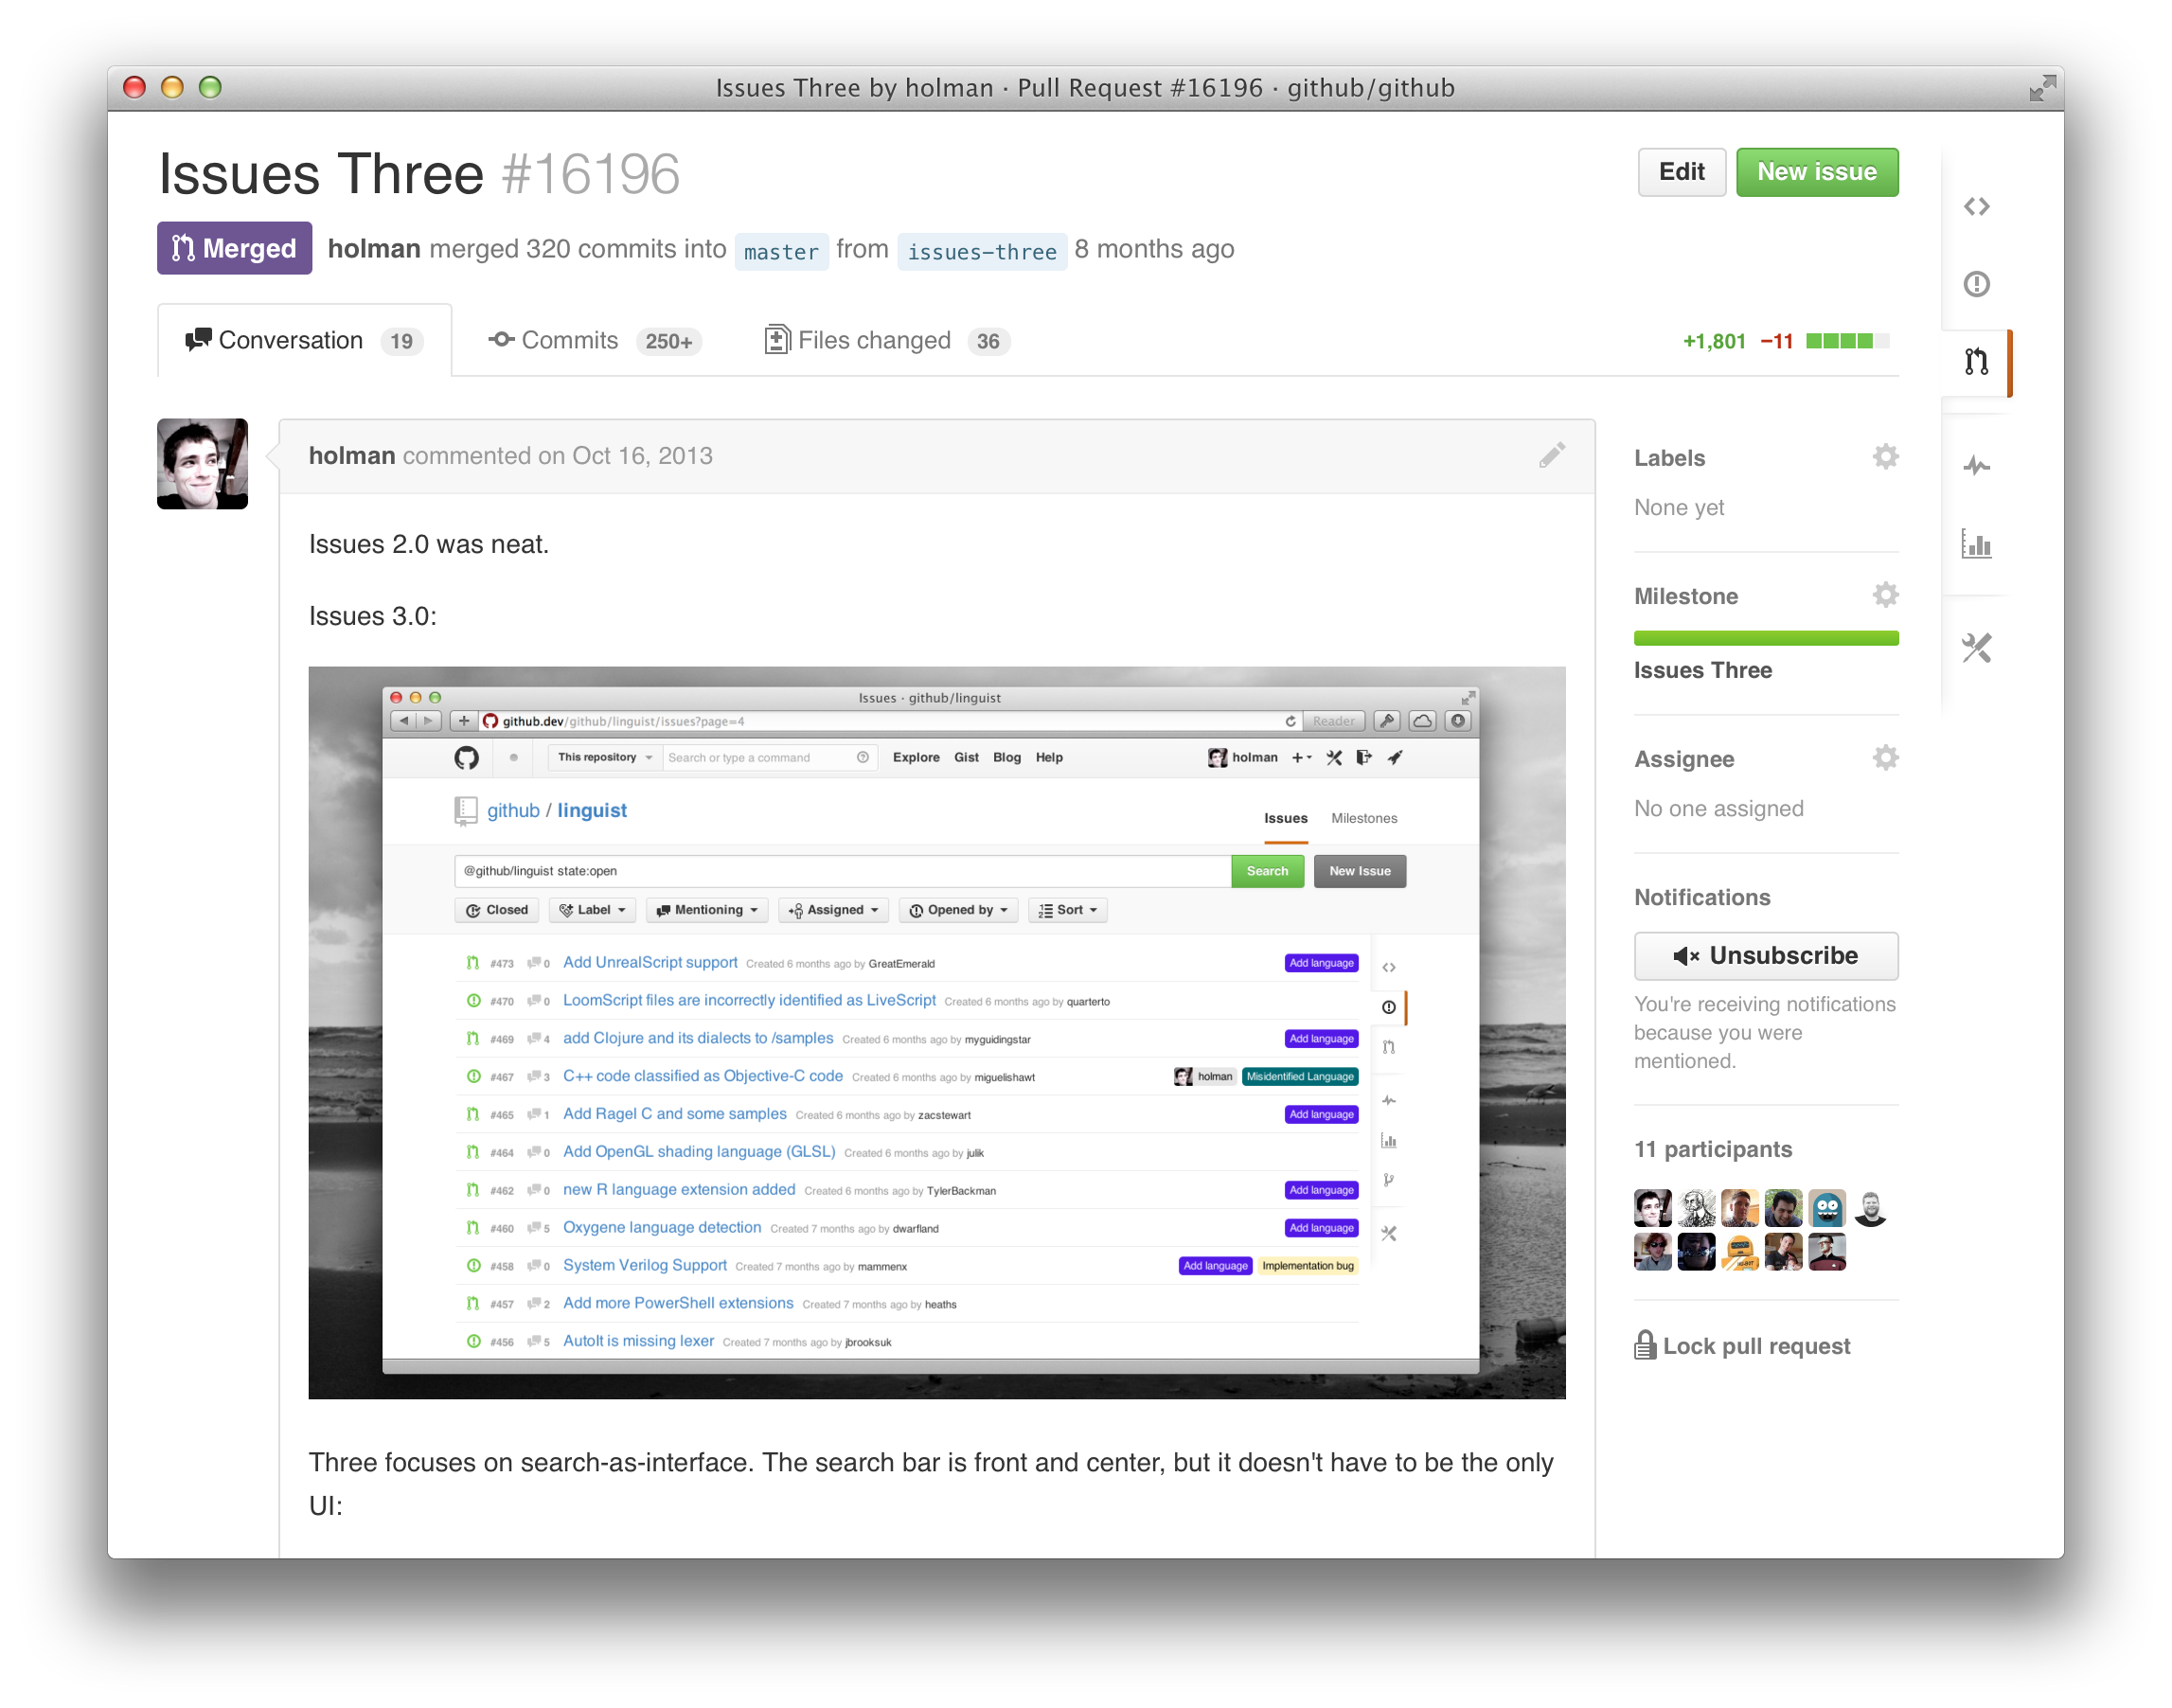Open the Labels gear menu
The height and width of the screenshot is (1708, 2172).
(1885, 457)
